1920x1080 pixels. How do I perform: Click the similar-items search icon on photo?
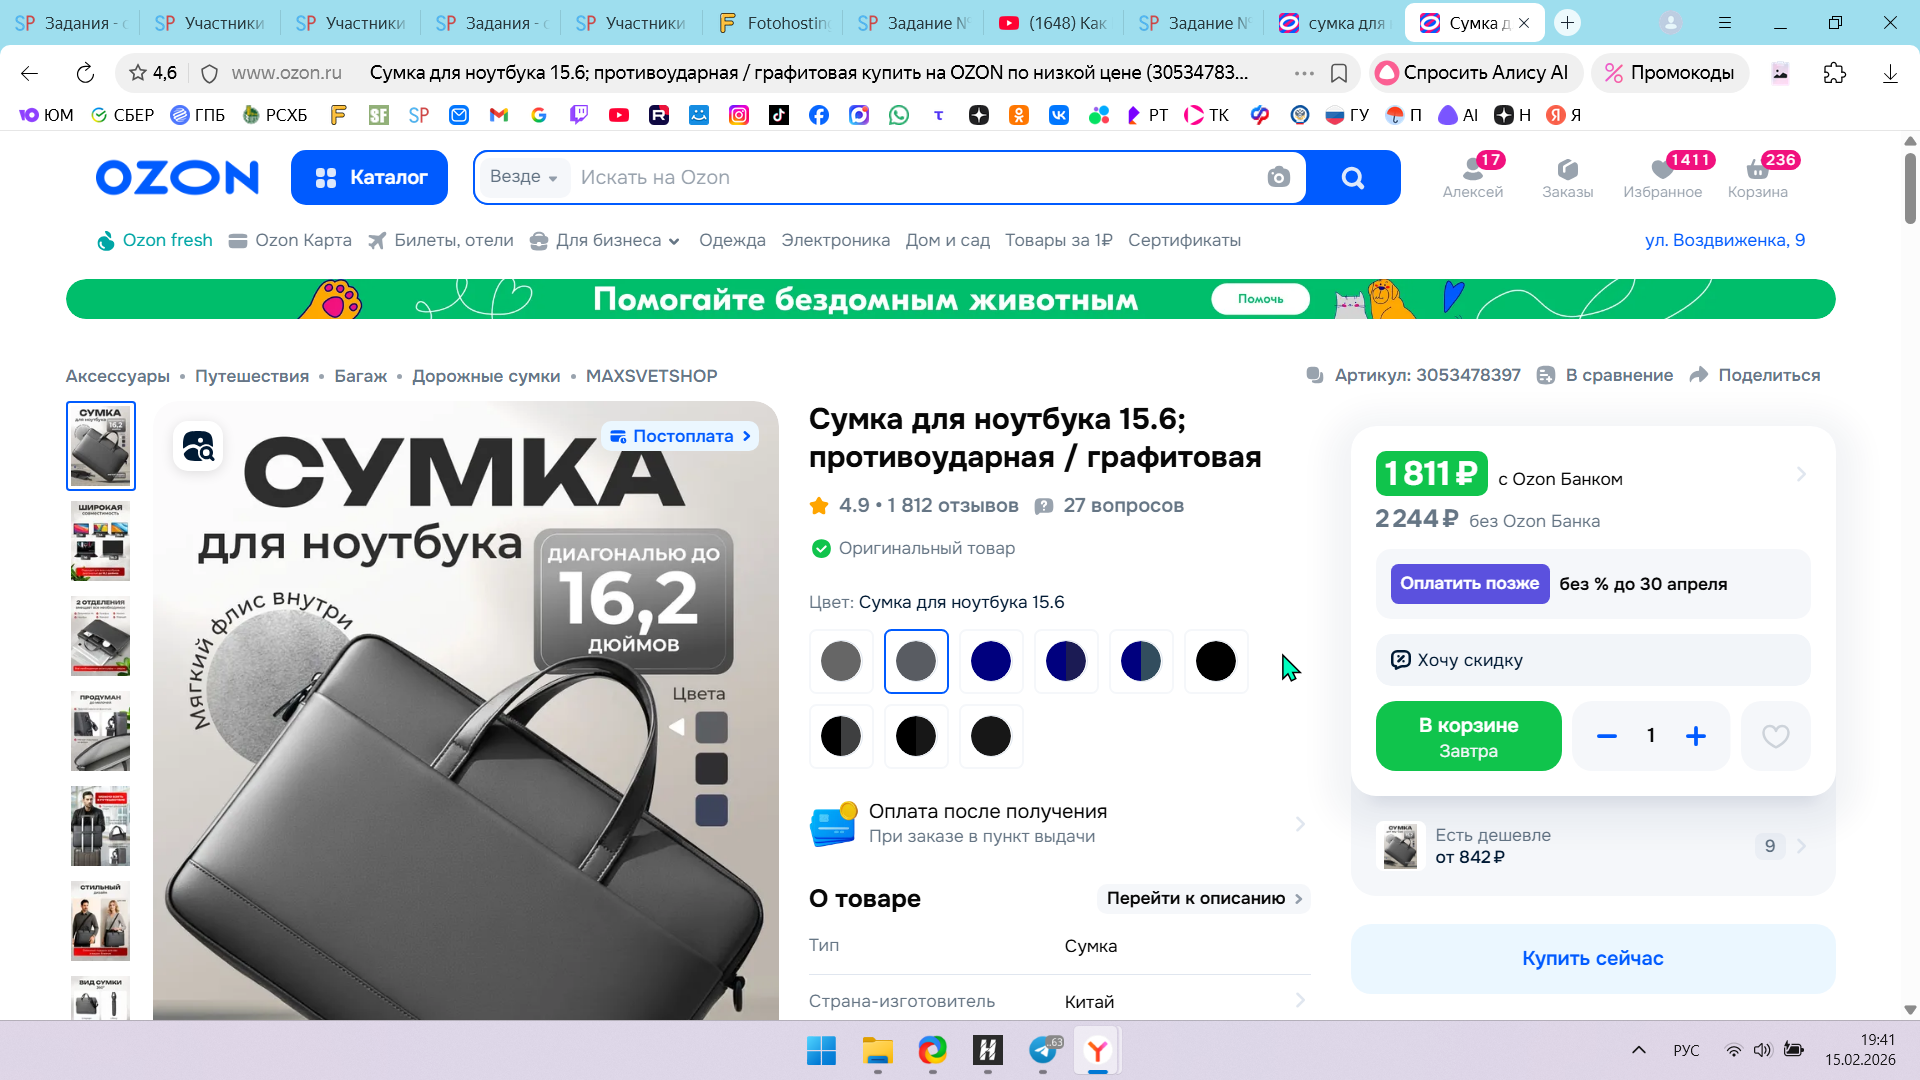tap(198, 447)
